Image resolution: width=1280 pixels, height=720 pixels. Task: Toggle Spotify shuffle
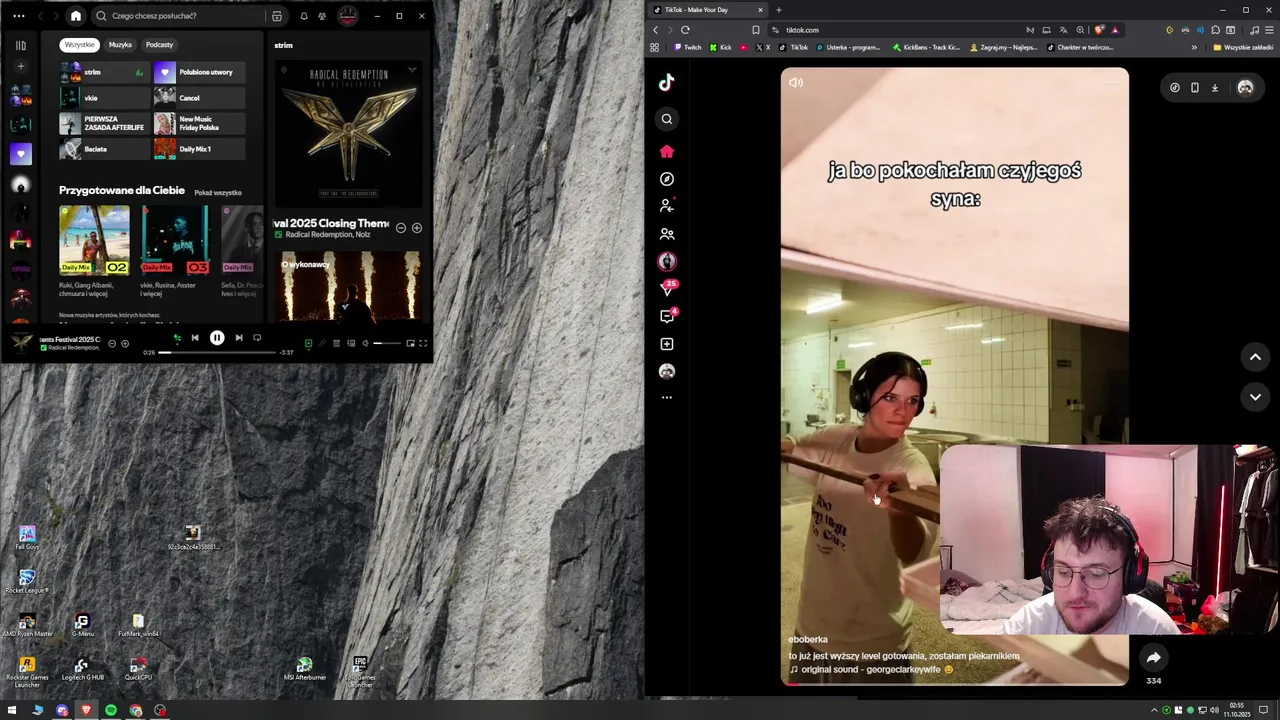tap(177, 338)
